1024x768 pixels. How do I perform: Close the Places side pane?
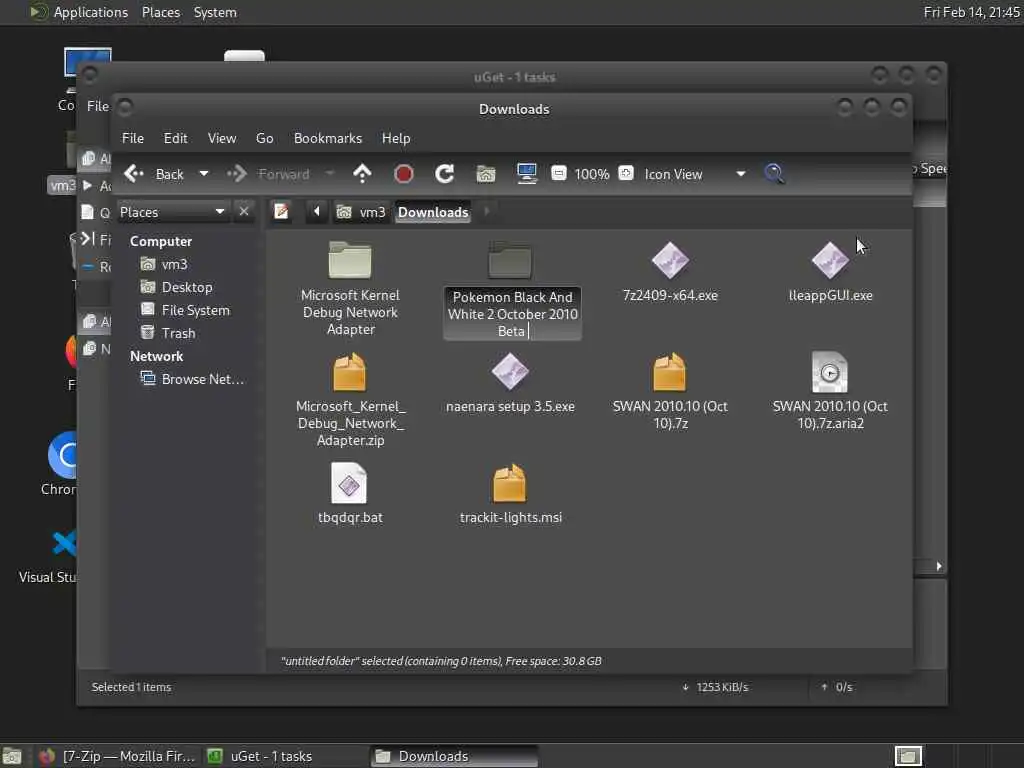244,212
